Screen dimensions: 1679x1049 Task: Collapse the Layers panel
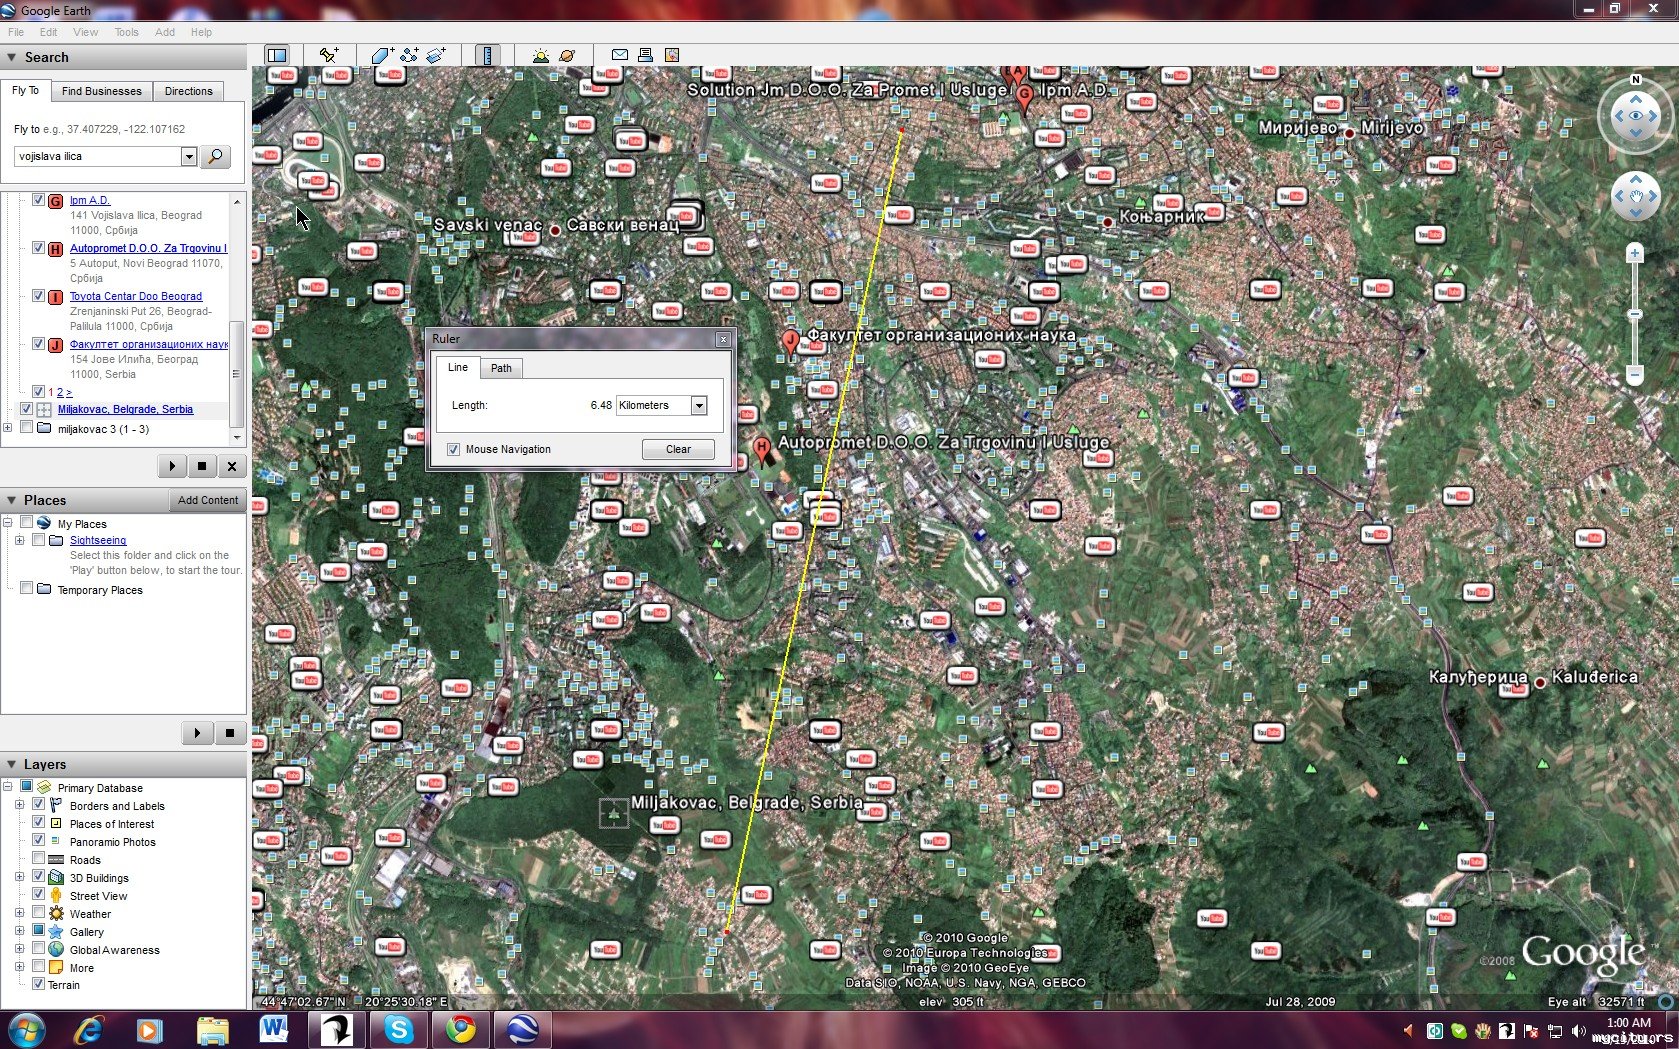click(12, 764)
